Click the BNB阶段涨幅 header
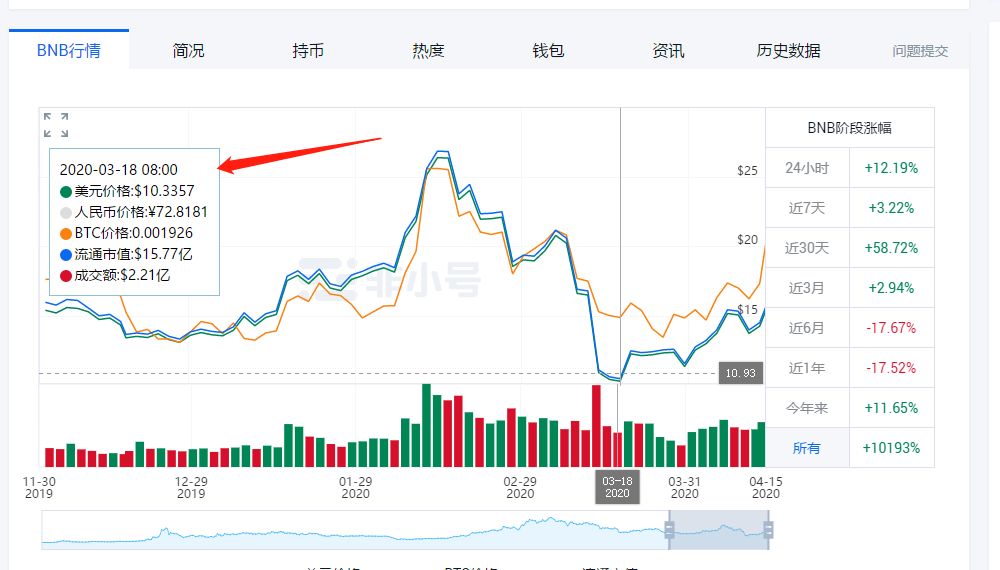This screenshot has width=1000, height=570. tap(849, 128)
